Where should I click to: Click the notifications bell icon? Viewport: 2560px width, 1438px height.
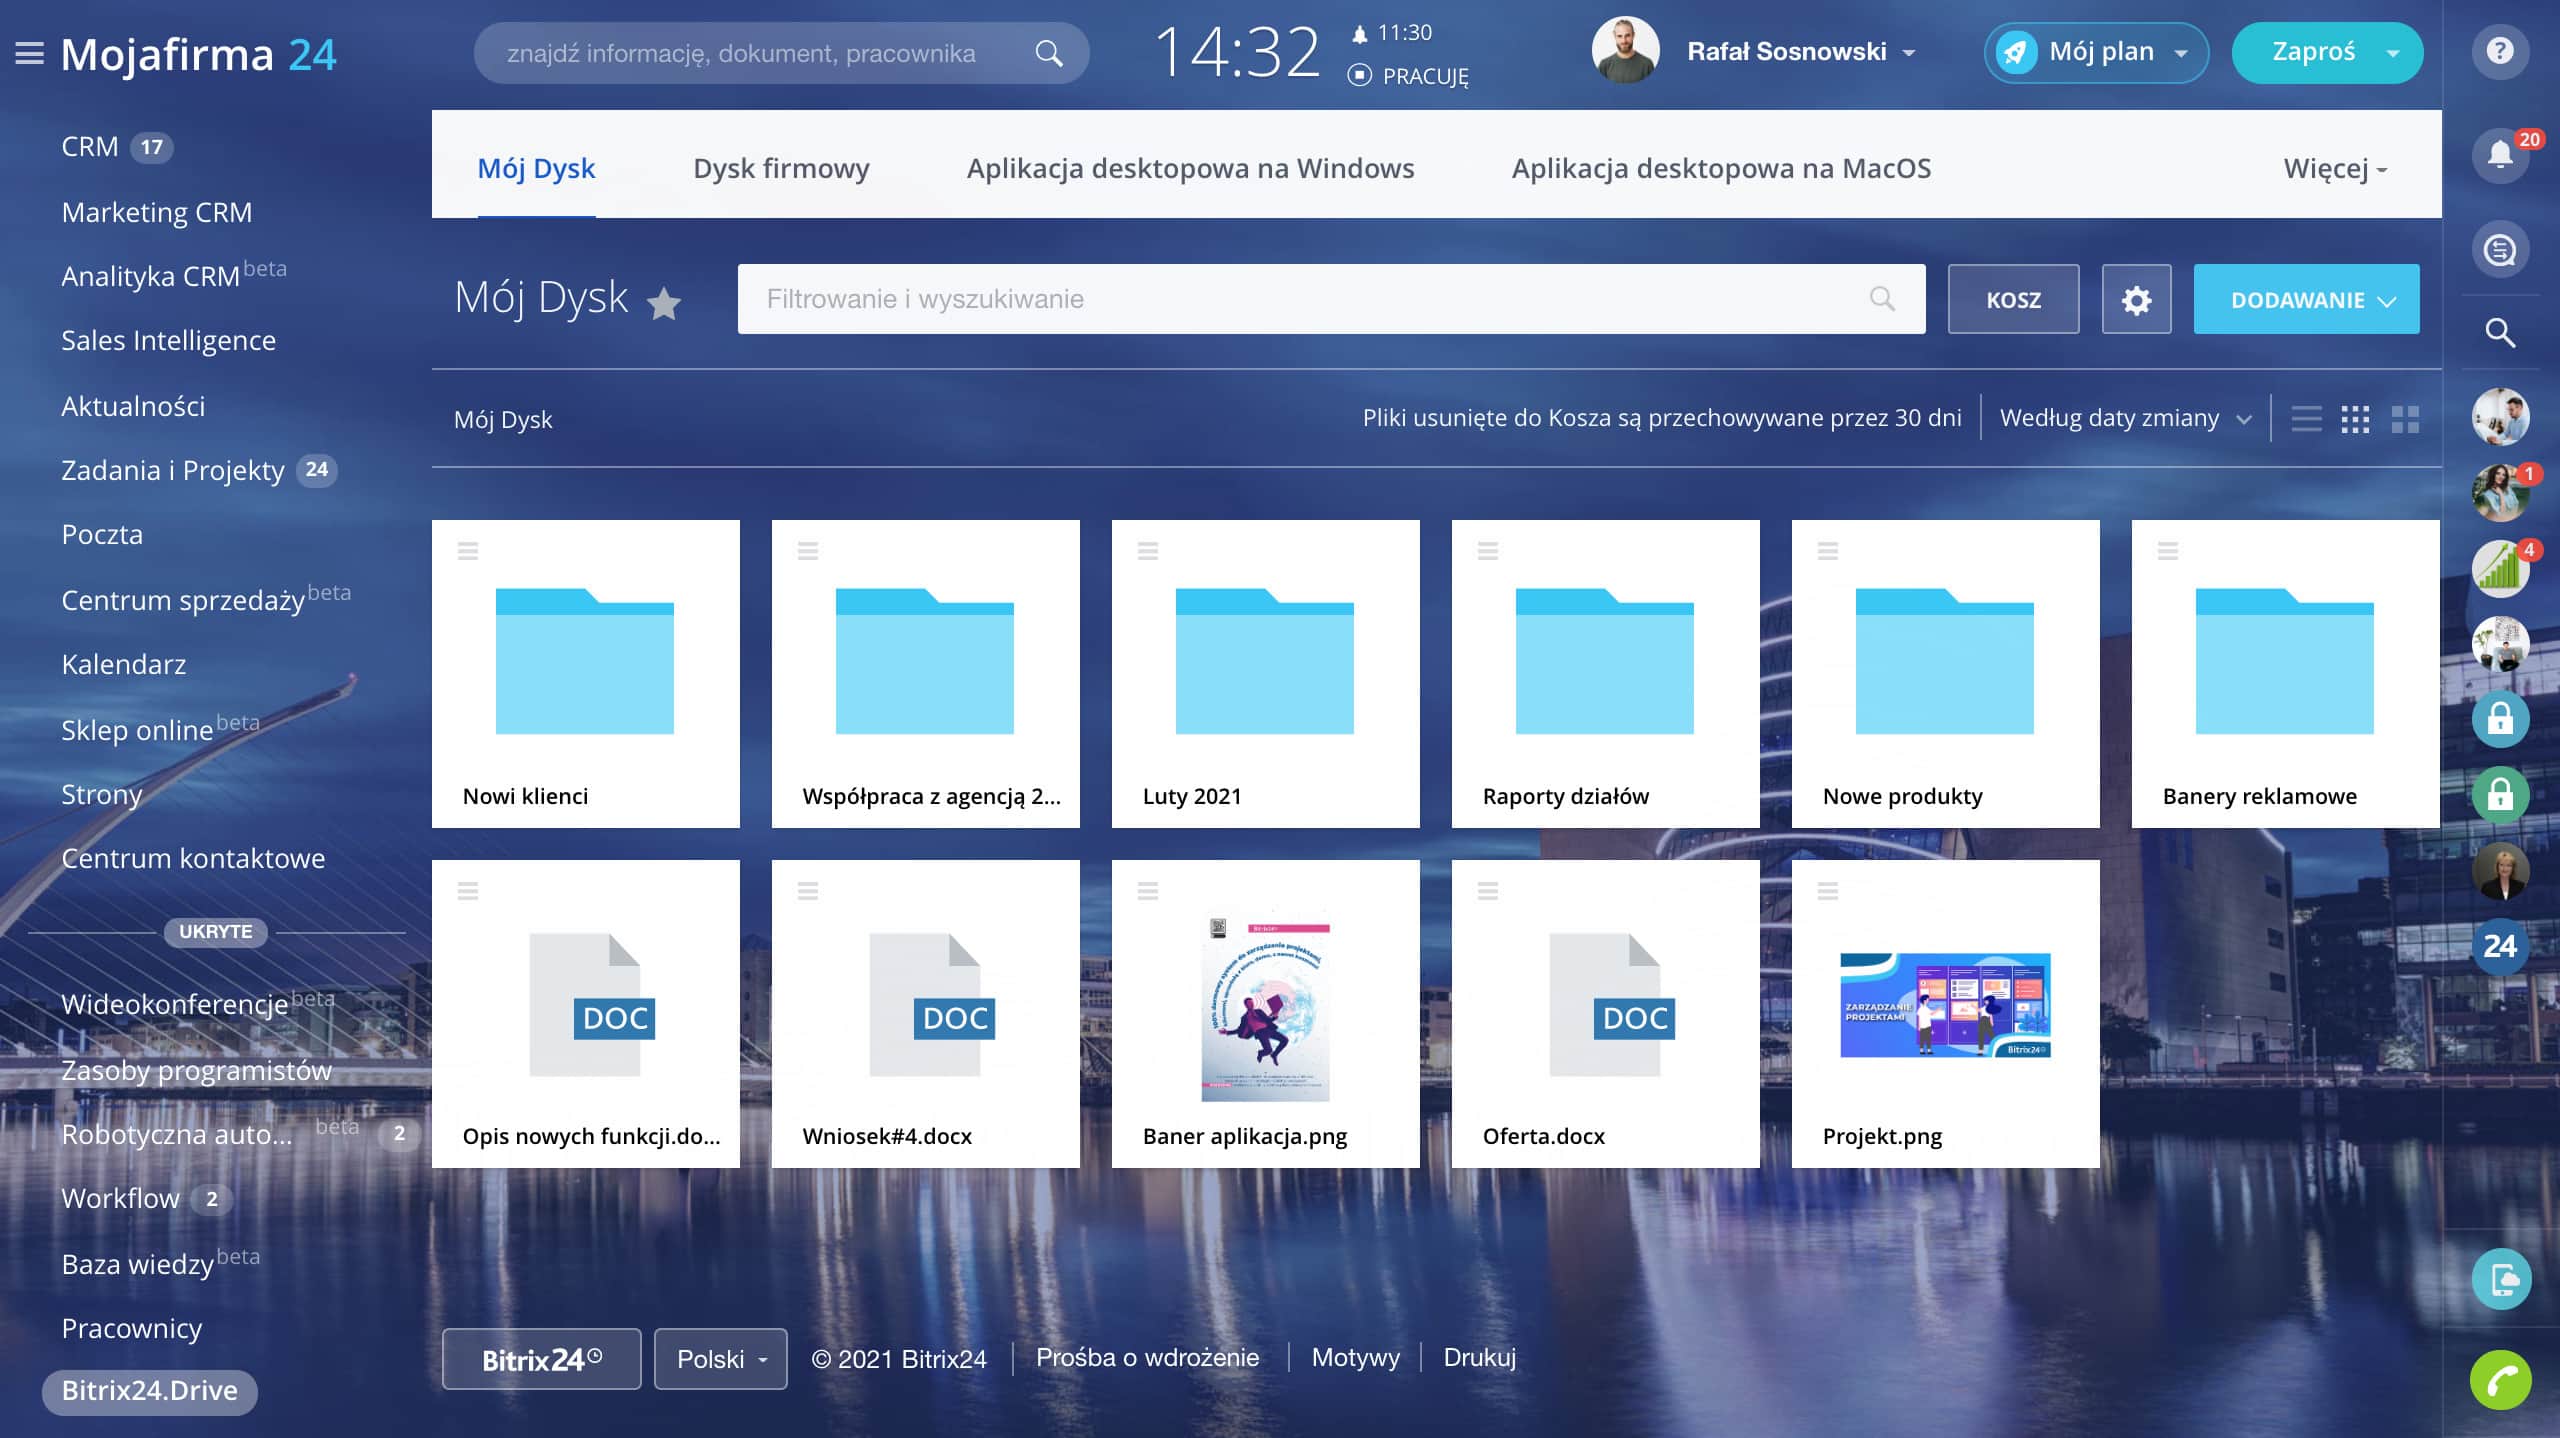pyautogui.click(x=2499, y=154)
